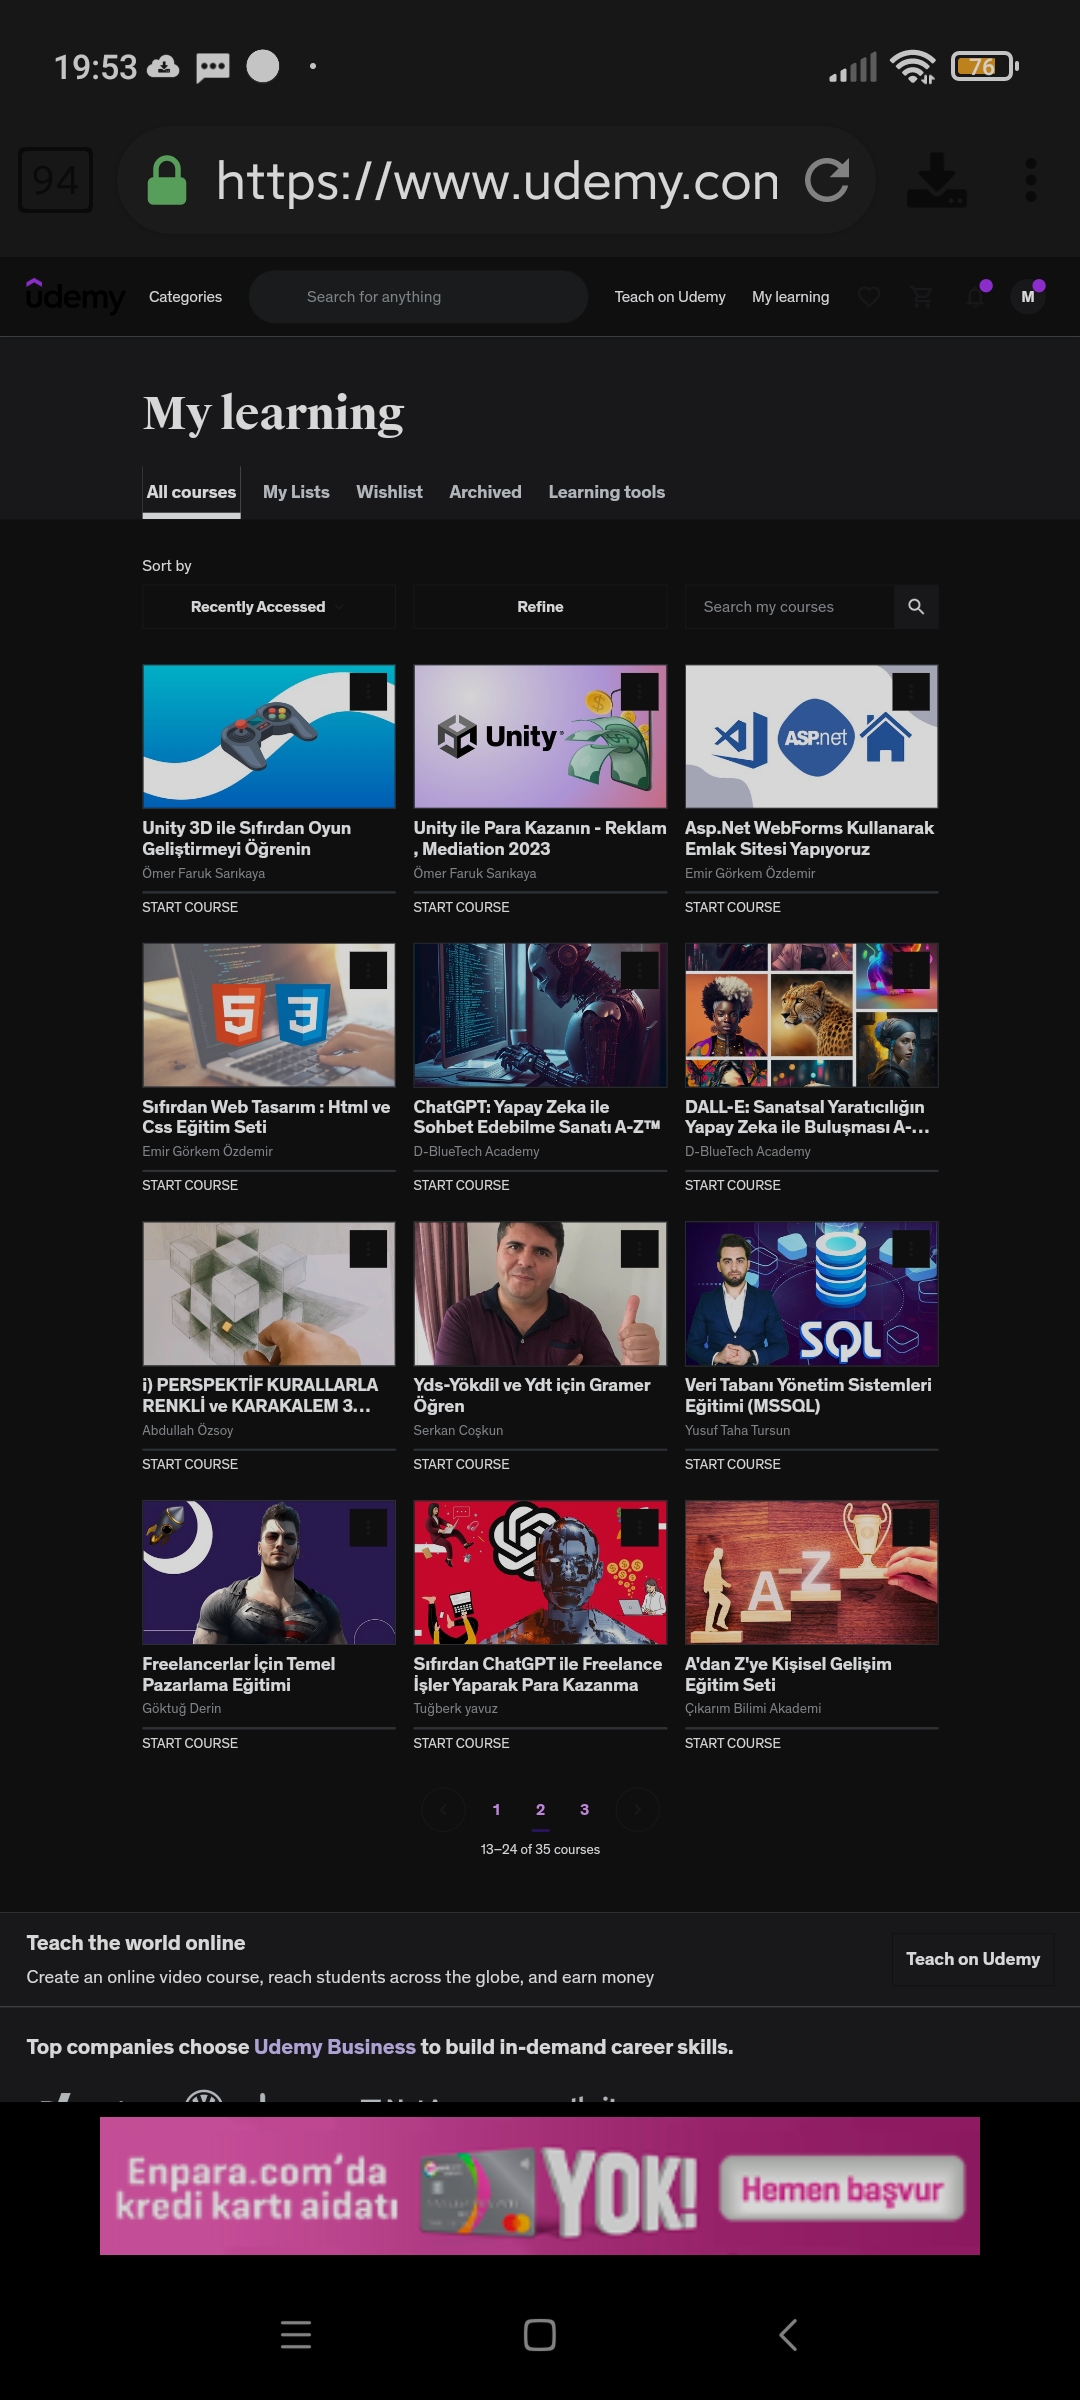Start course Veri Tabanı Yönetim Sistemleri
This screenshot has height=2400, width=1080.
(732, 1464)
